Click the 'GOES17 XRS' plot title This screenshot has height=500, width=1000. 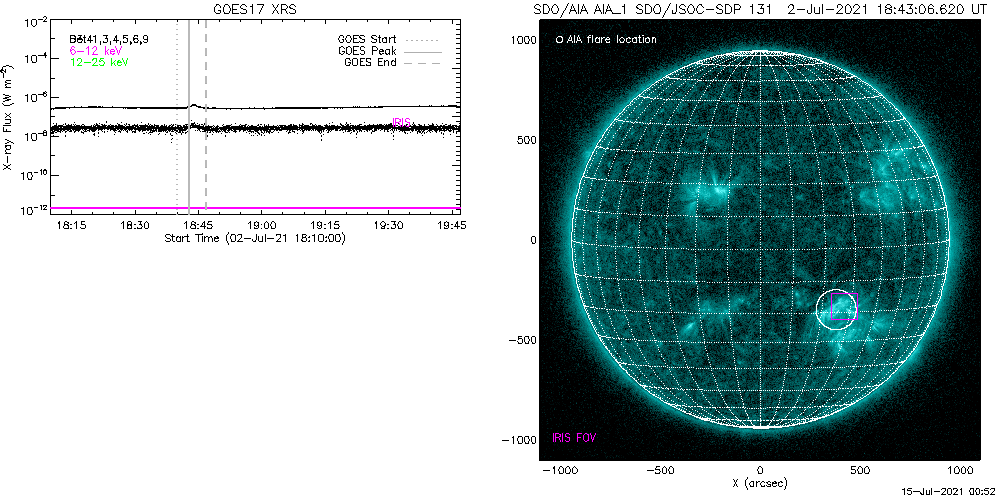click(x=256, y=10)
